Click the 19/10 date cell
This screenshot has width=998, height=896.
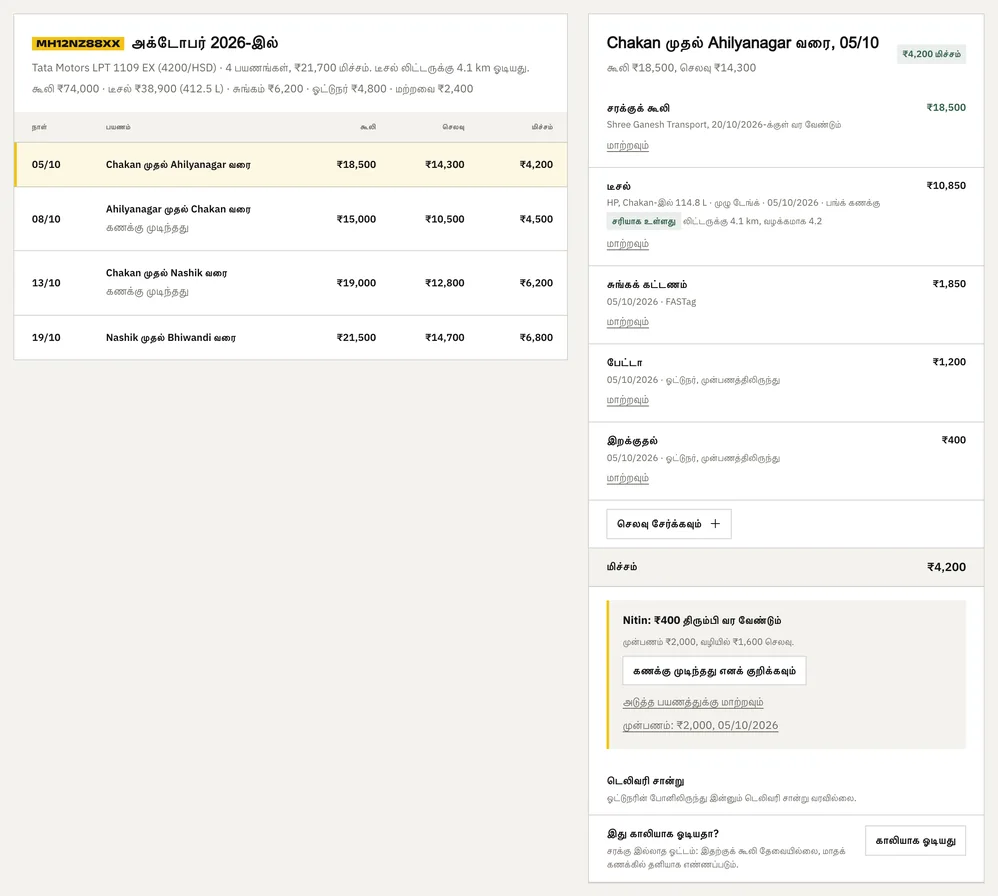pos(46,337)
